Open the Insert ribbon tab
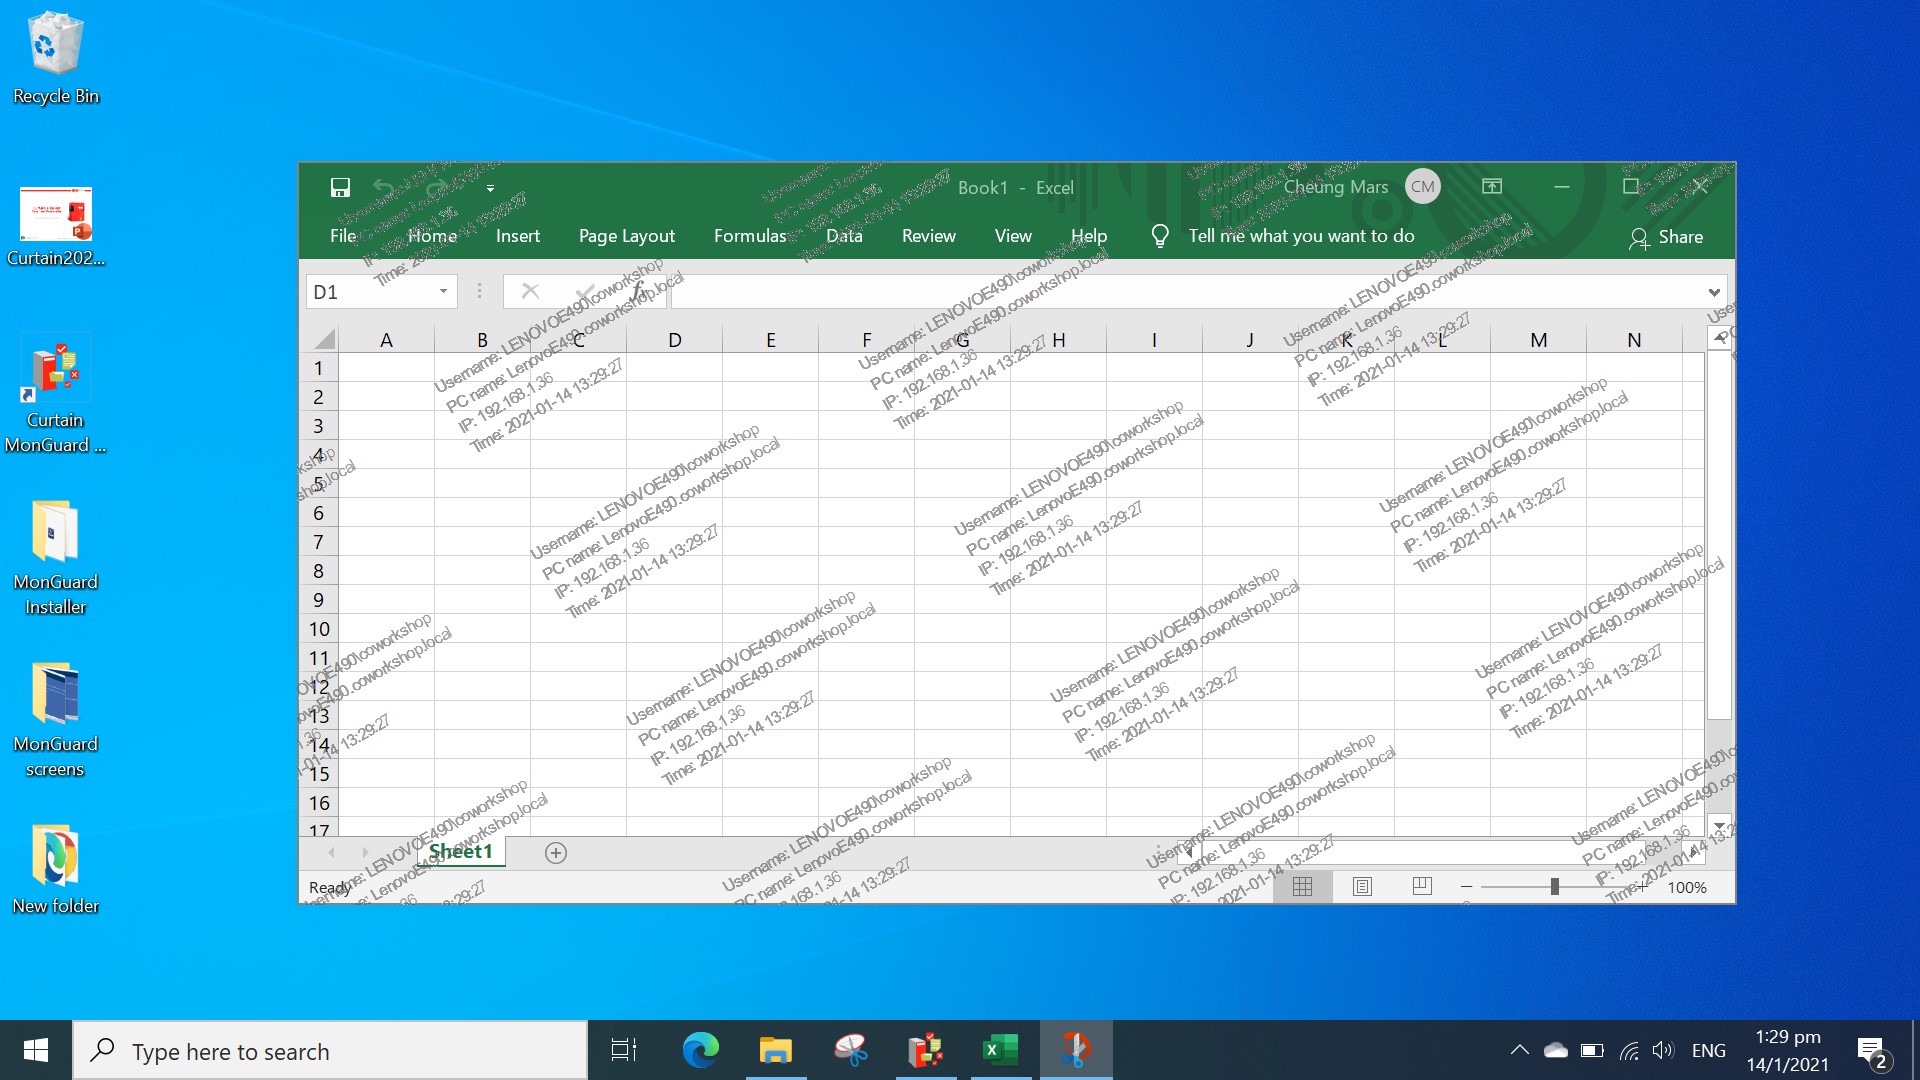Screen dimensions: 1920x1080 [518, 236]
